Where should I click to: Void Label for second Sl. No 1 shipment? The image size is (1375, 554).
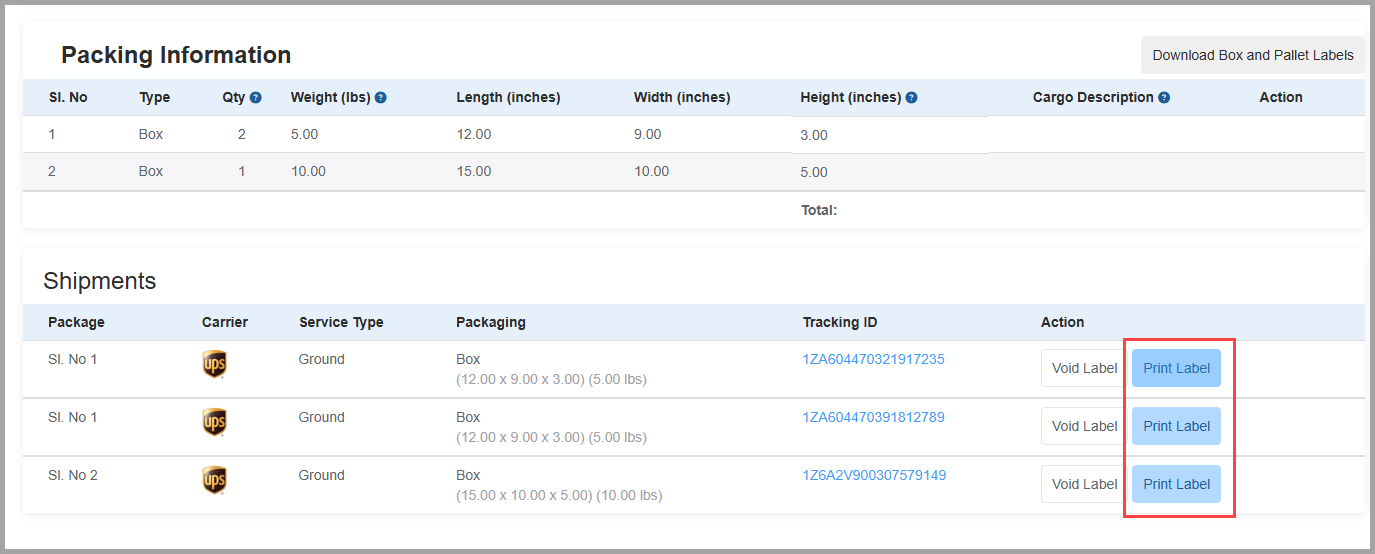point(1084,426)
